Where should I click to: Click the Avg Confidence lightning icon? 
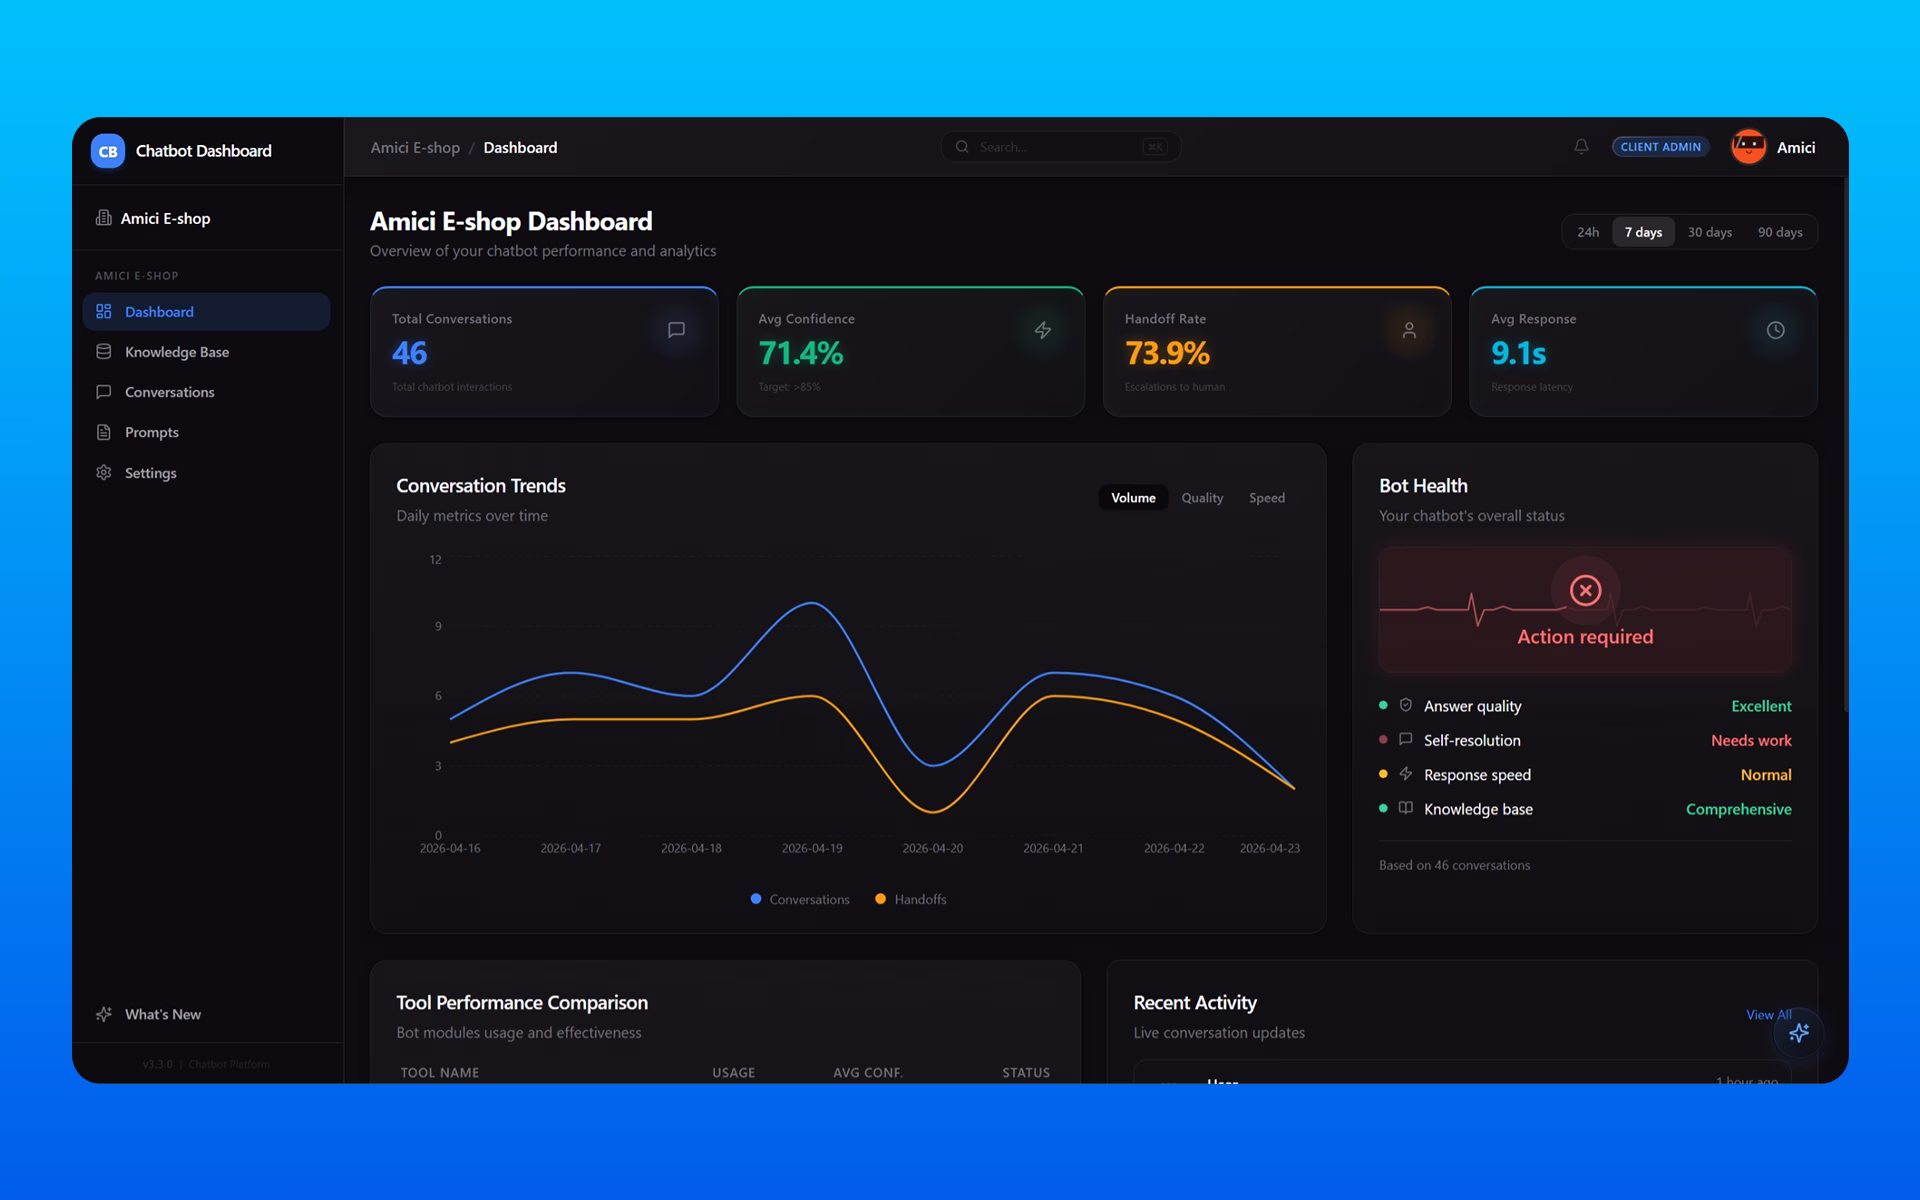pos(1043,330)
